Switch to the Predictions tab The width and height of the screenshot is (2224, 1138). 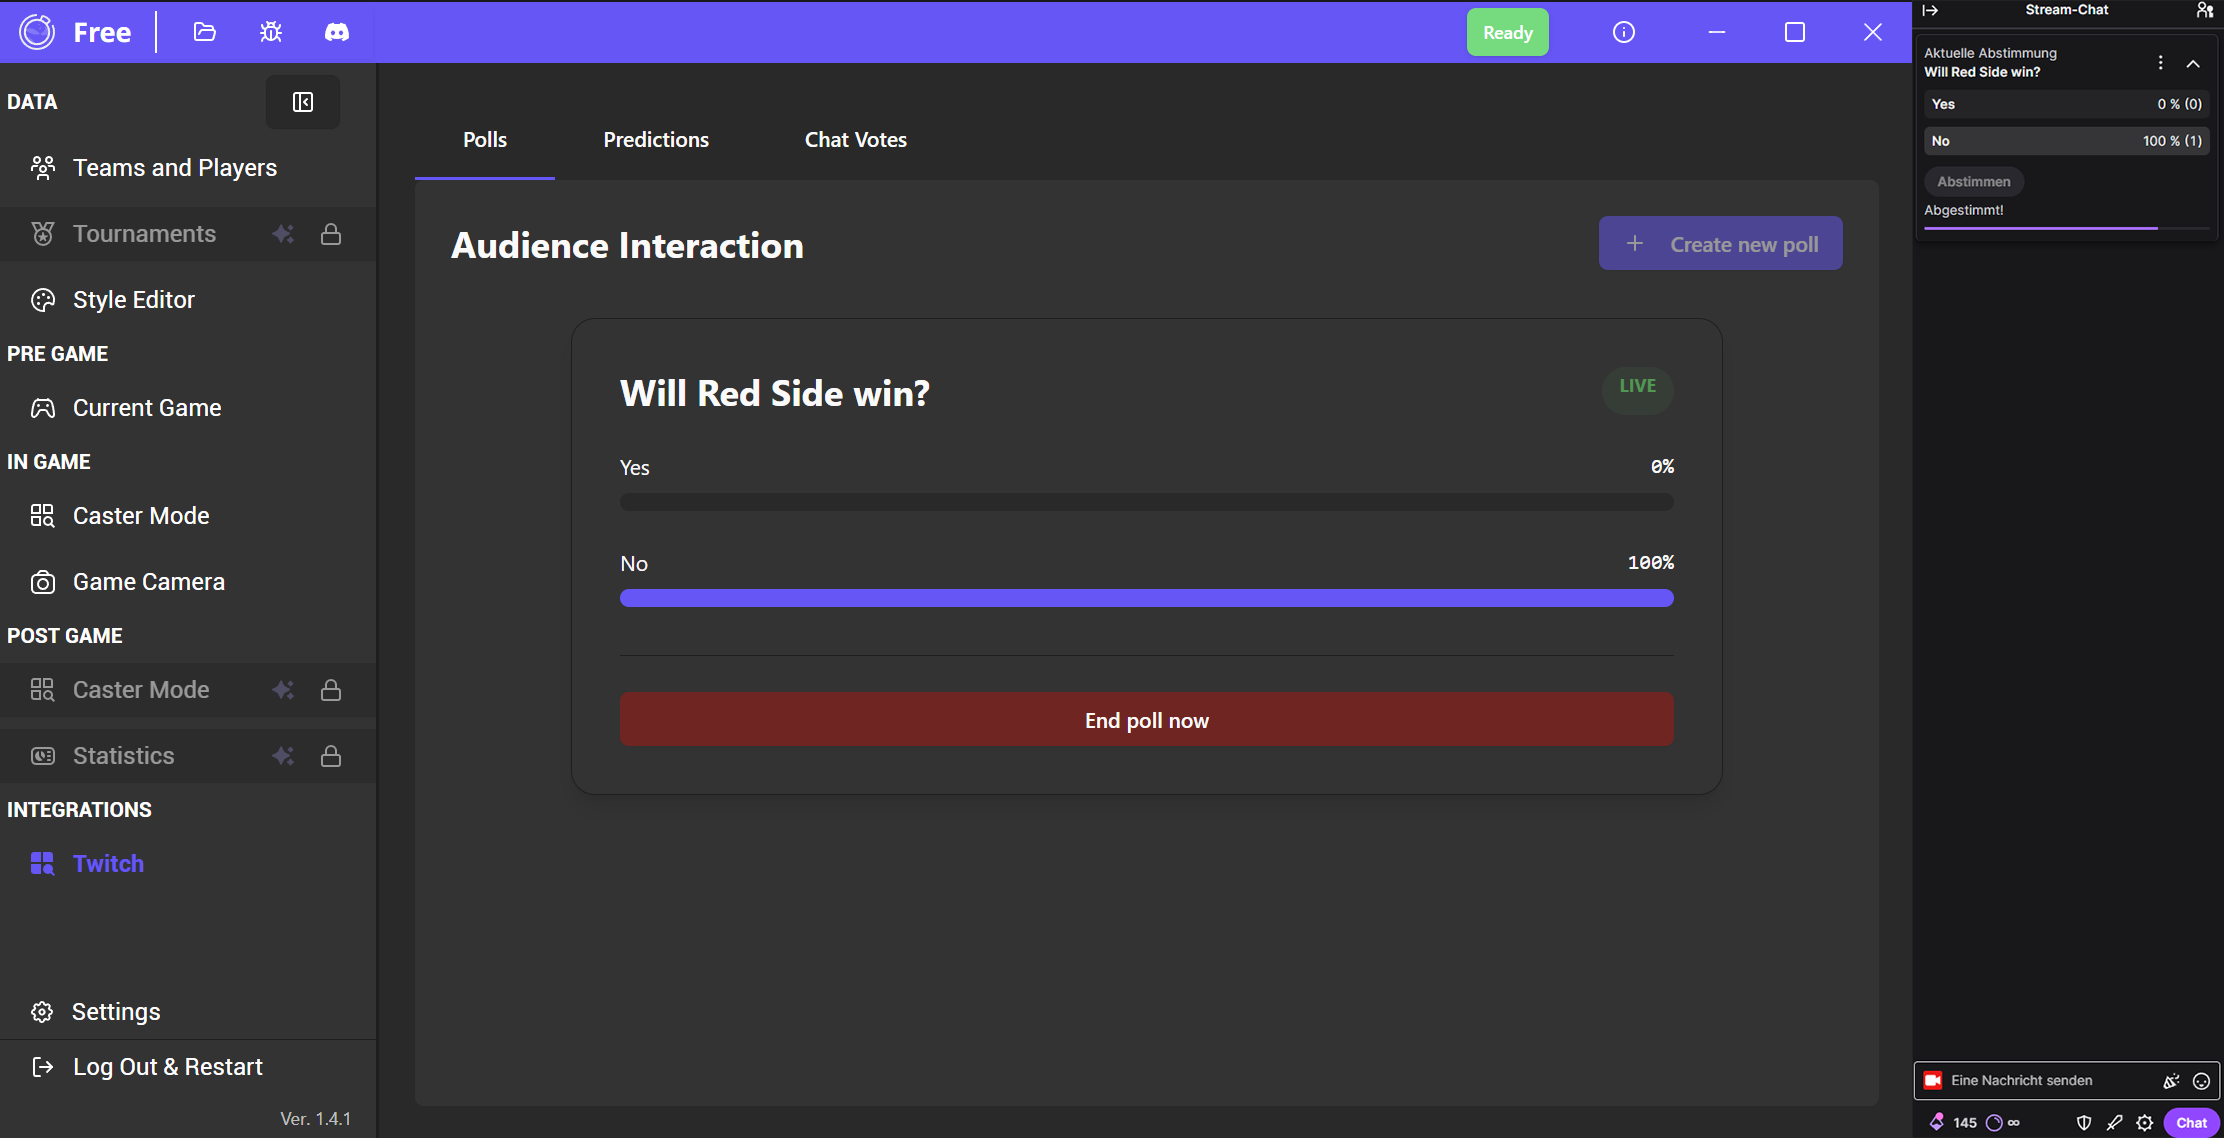click(656, 140)
